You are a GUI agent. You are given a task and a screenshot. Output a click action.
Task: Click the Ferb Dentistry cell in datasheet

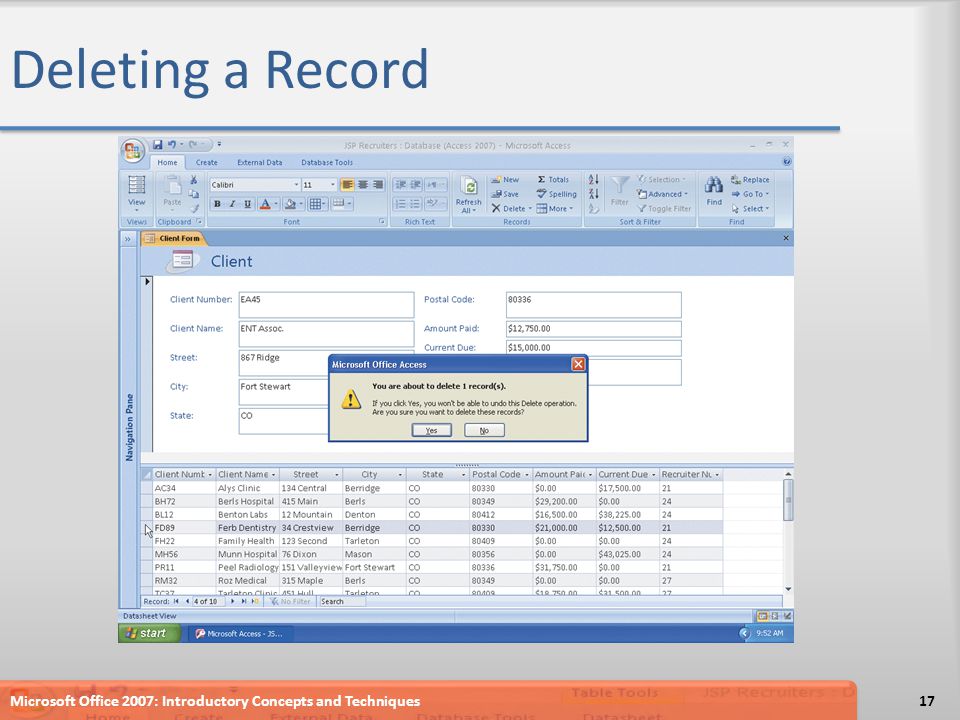247,528
